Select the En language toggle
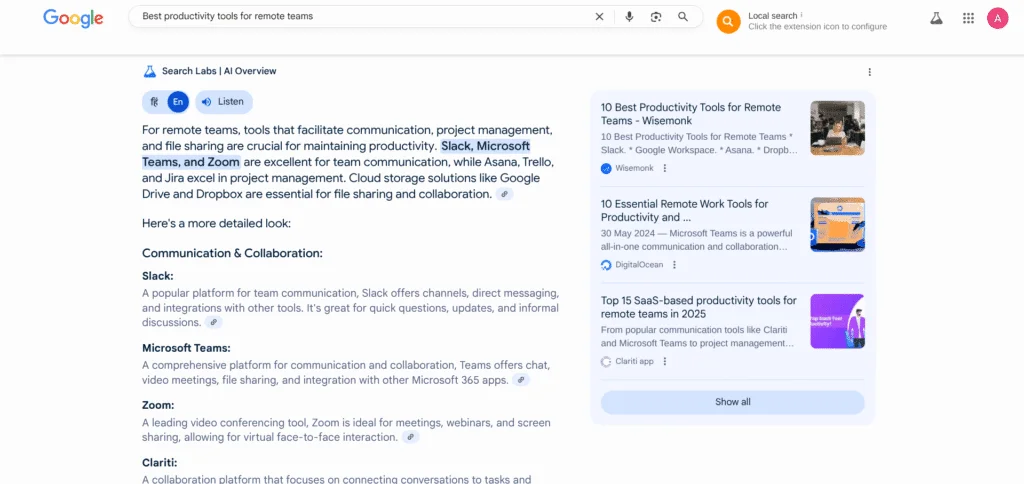 click(x=177, y=102)
